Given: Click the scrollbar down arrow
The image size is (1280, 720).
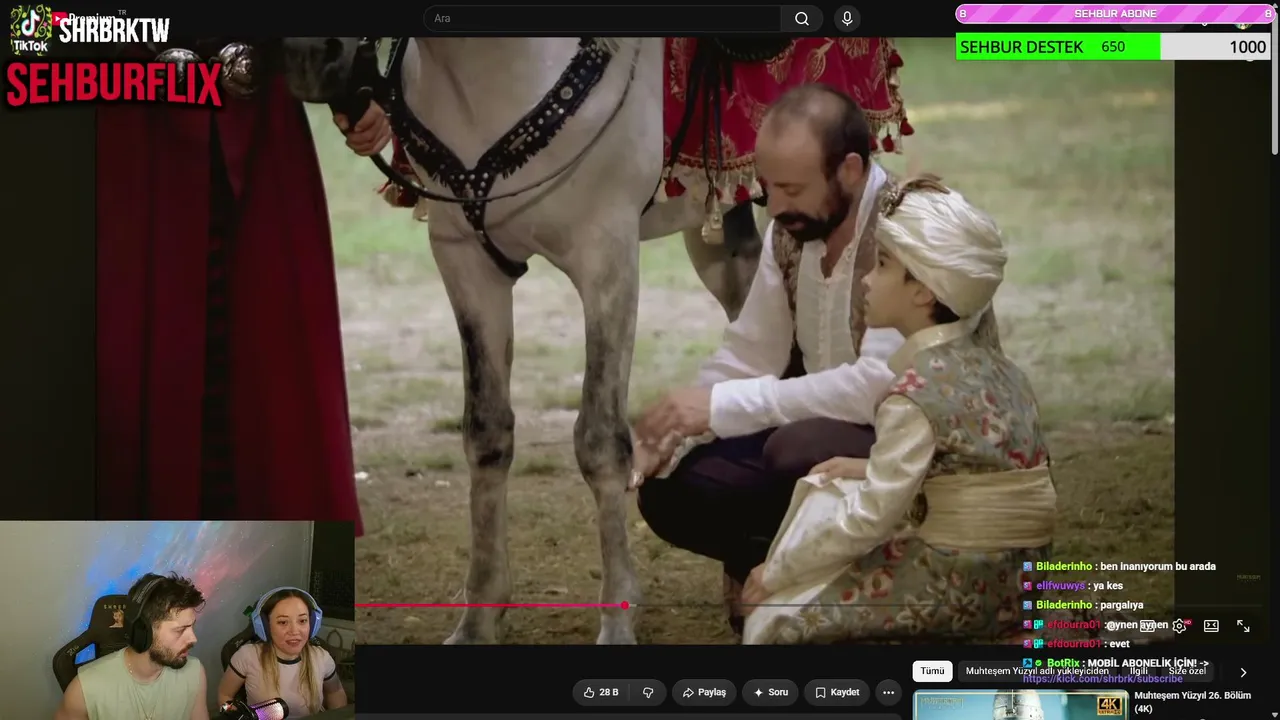Looking at the screenshot, I should (x=1274, y=713).
